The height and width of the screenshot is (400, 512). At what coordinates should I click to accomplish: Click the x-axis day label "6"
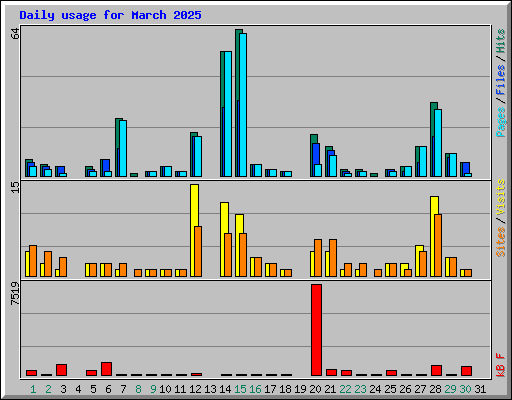(108, 389)
